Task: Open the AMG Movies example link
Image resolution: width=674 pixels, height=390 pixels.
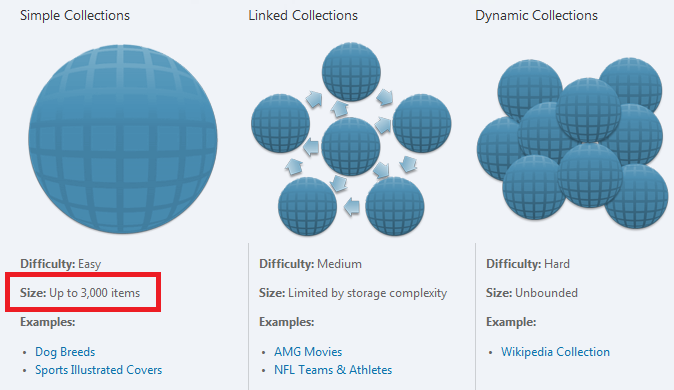Action: (308, 352)
